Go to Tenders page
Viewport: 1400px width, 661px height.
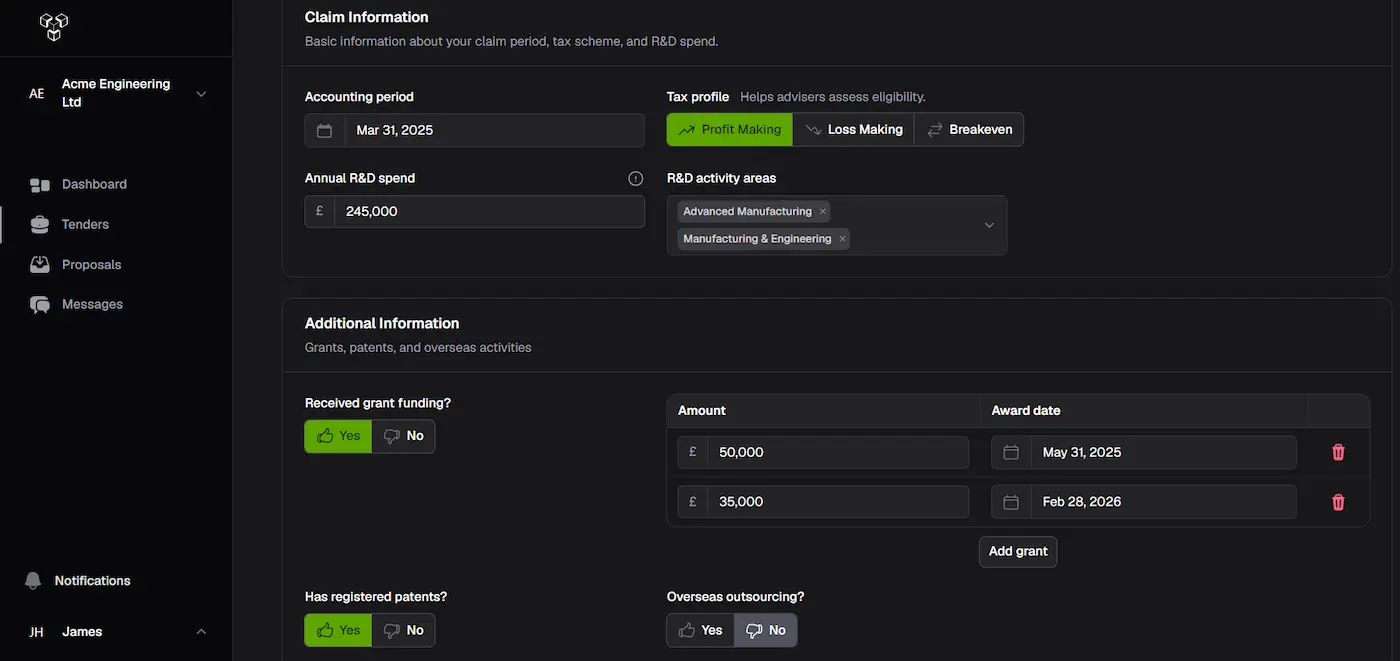tap(85, 225)
